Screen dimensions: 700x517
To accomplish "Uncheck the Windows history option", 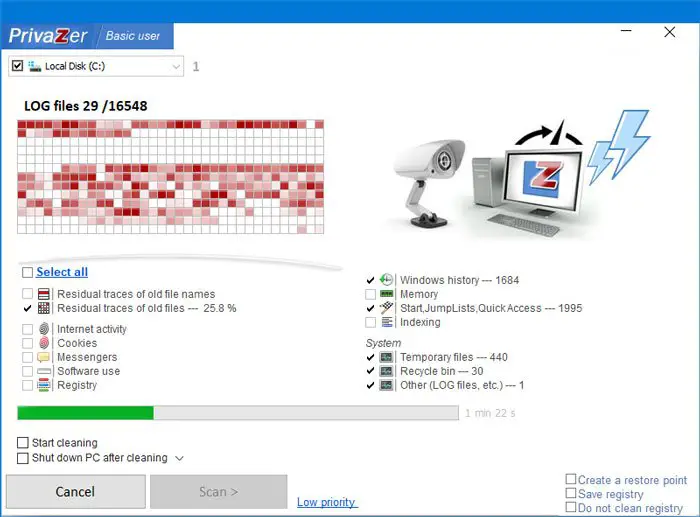I will click(370, 280).
